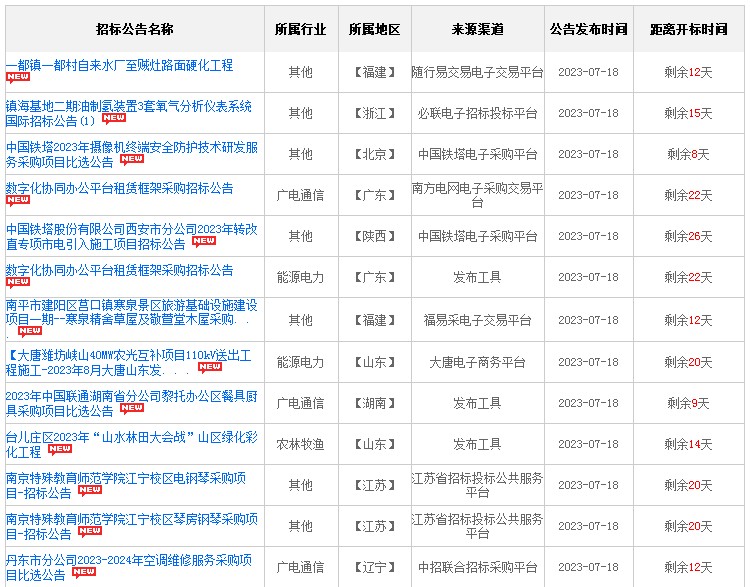Image resolution: width=750 pixels, height=587 pixels.
Task: Click NEW badge next to 丹东市分公司 tender
Action: (x=84, y=573)
